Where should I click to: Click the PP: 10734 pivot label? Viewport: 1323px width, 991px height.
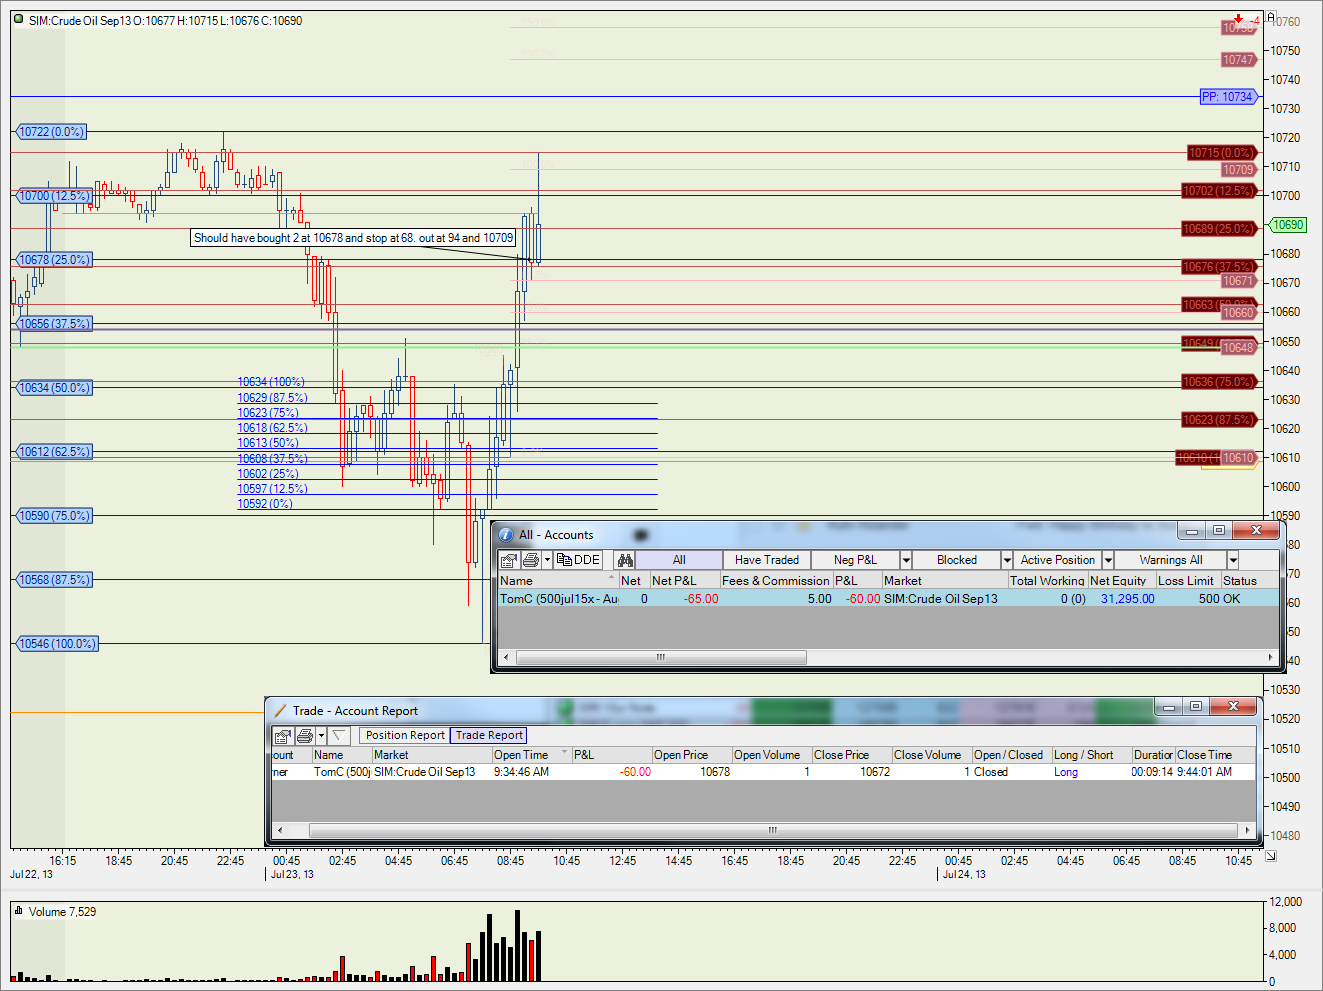click(x=1227, y=97)
